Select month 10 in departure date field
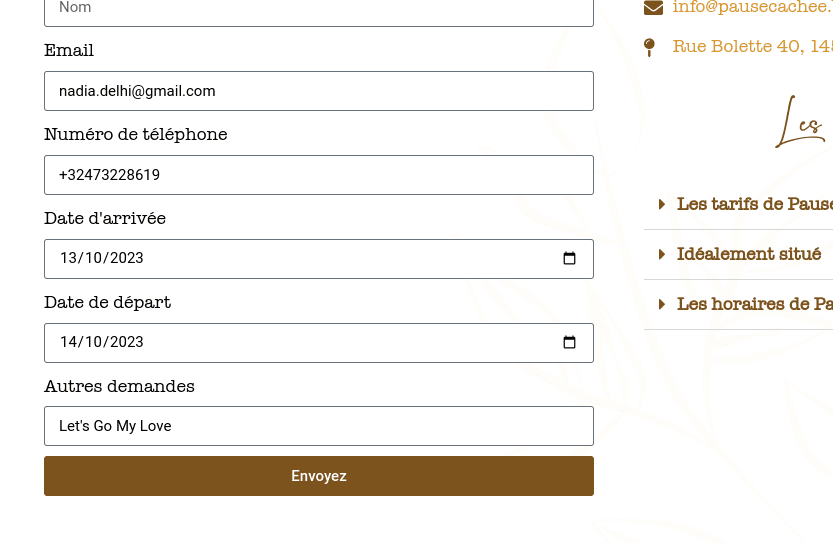Image resolution: width=833 pixels, height=543 pixels. pyautogui.click(x=94, y=342)
